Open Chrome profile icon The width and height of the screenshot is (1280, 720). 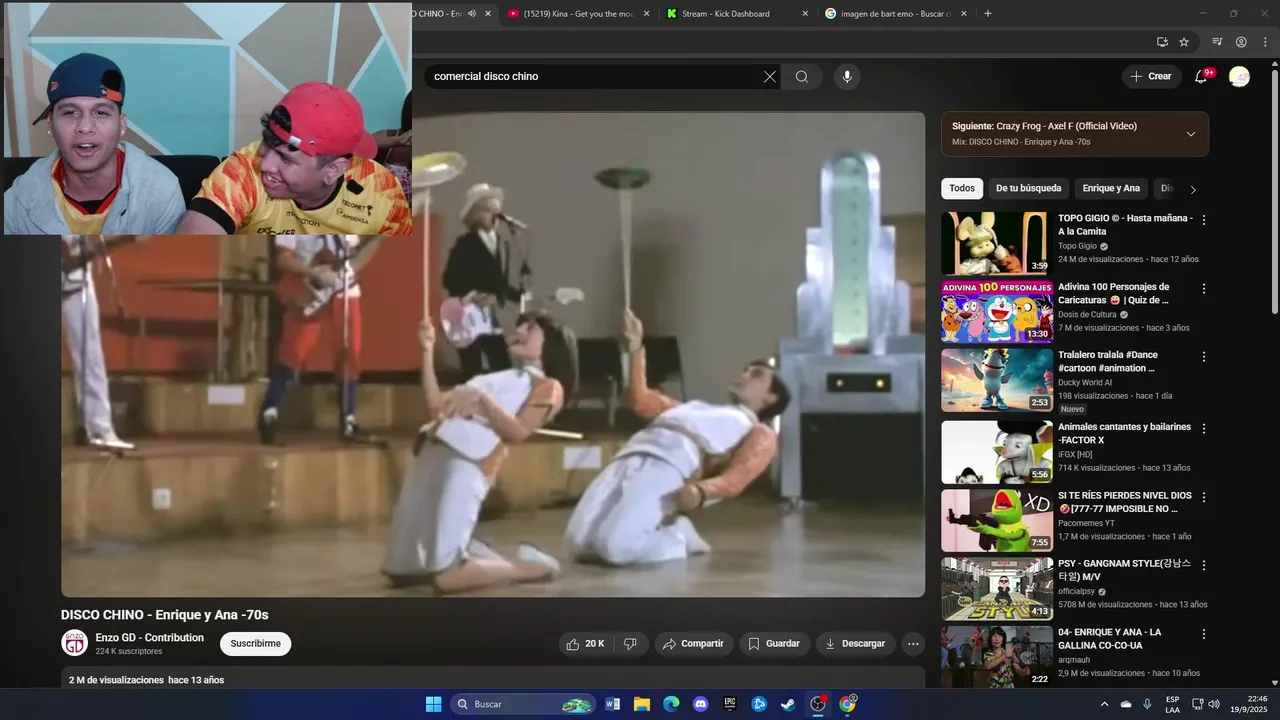click(x=1241, y=42)
